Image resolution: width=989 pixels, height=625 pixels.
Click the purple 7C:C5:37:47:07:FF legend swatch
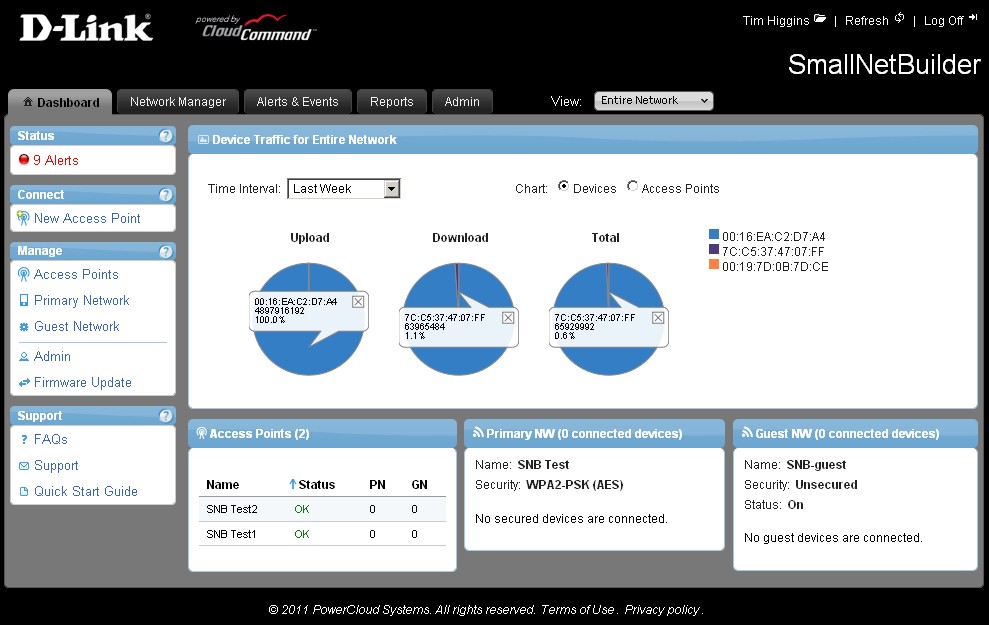pyautogui.click(x=714, y=249)
